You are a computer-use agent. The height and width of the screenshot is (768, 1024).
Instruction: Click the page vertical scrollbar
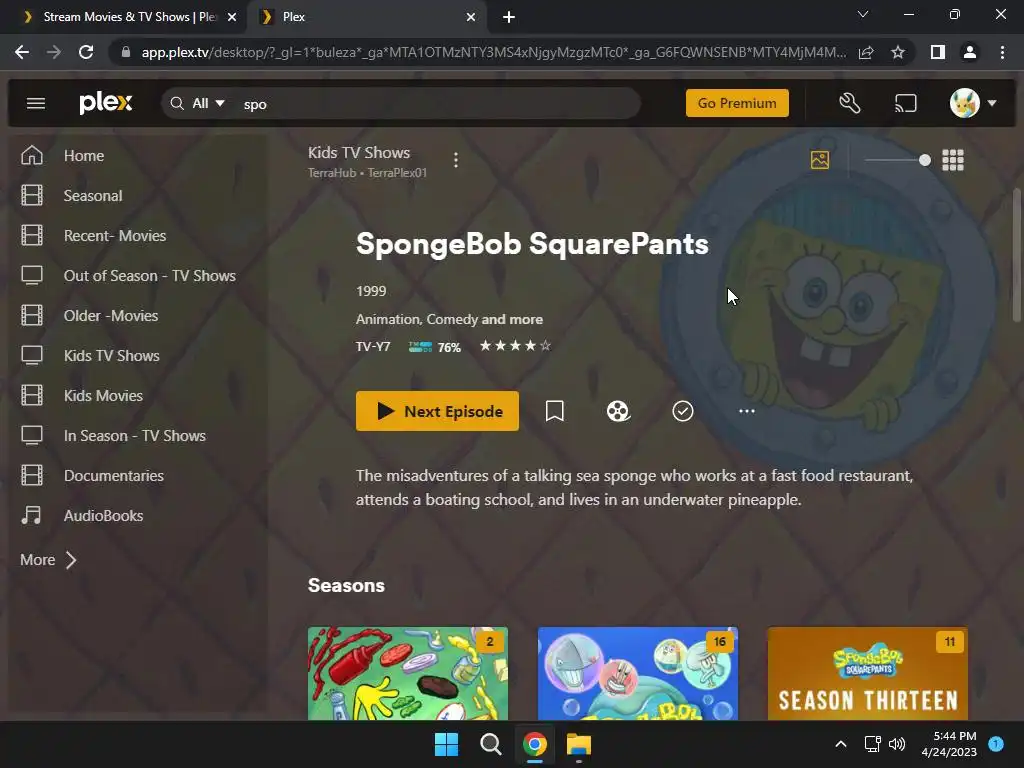tap(1017, 255)
